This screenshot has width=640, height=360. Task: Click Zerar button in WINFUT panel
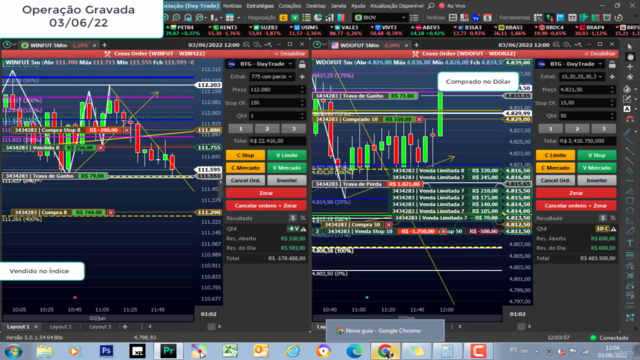(266, 193)
